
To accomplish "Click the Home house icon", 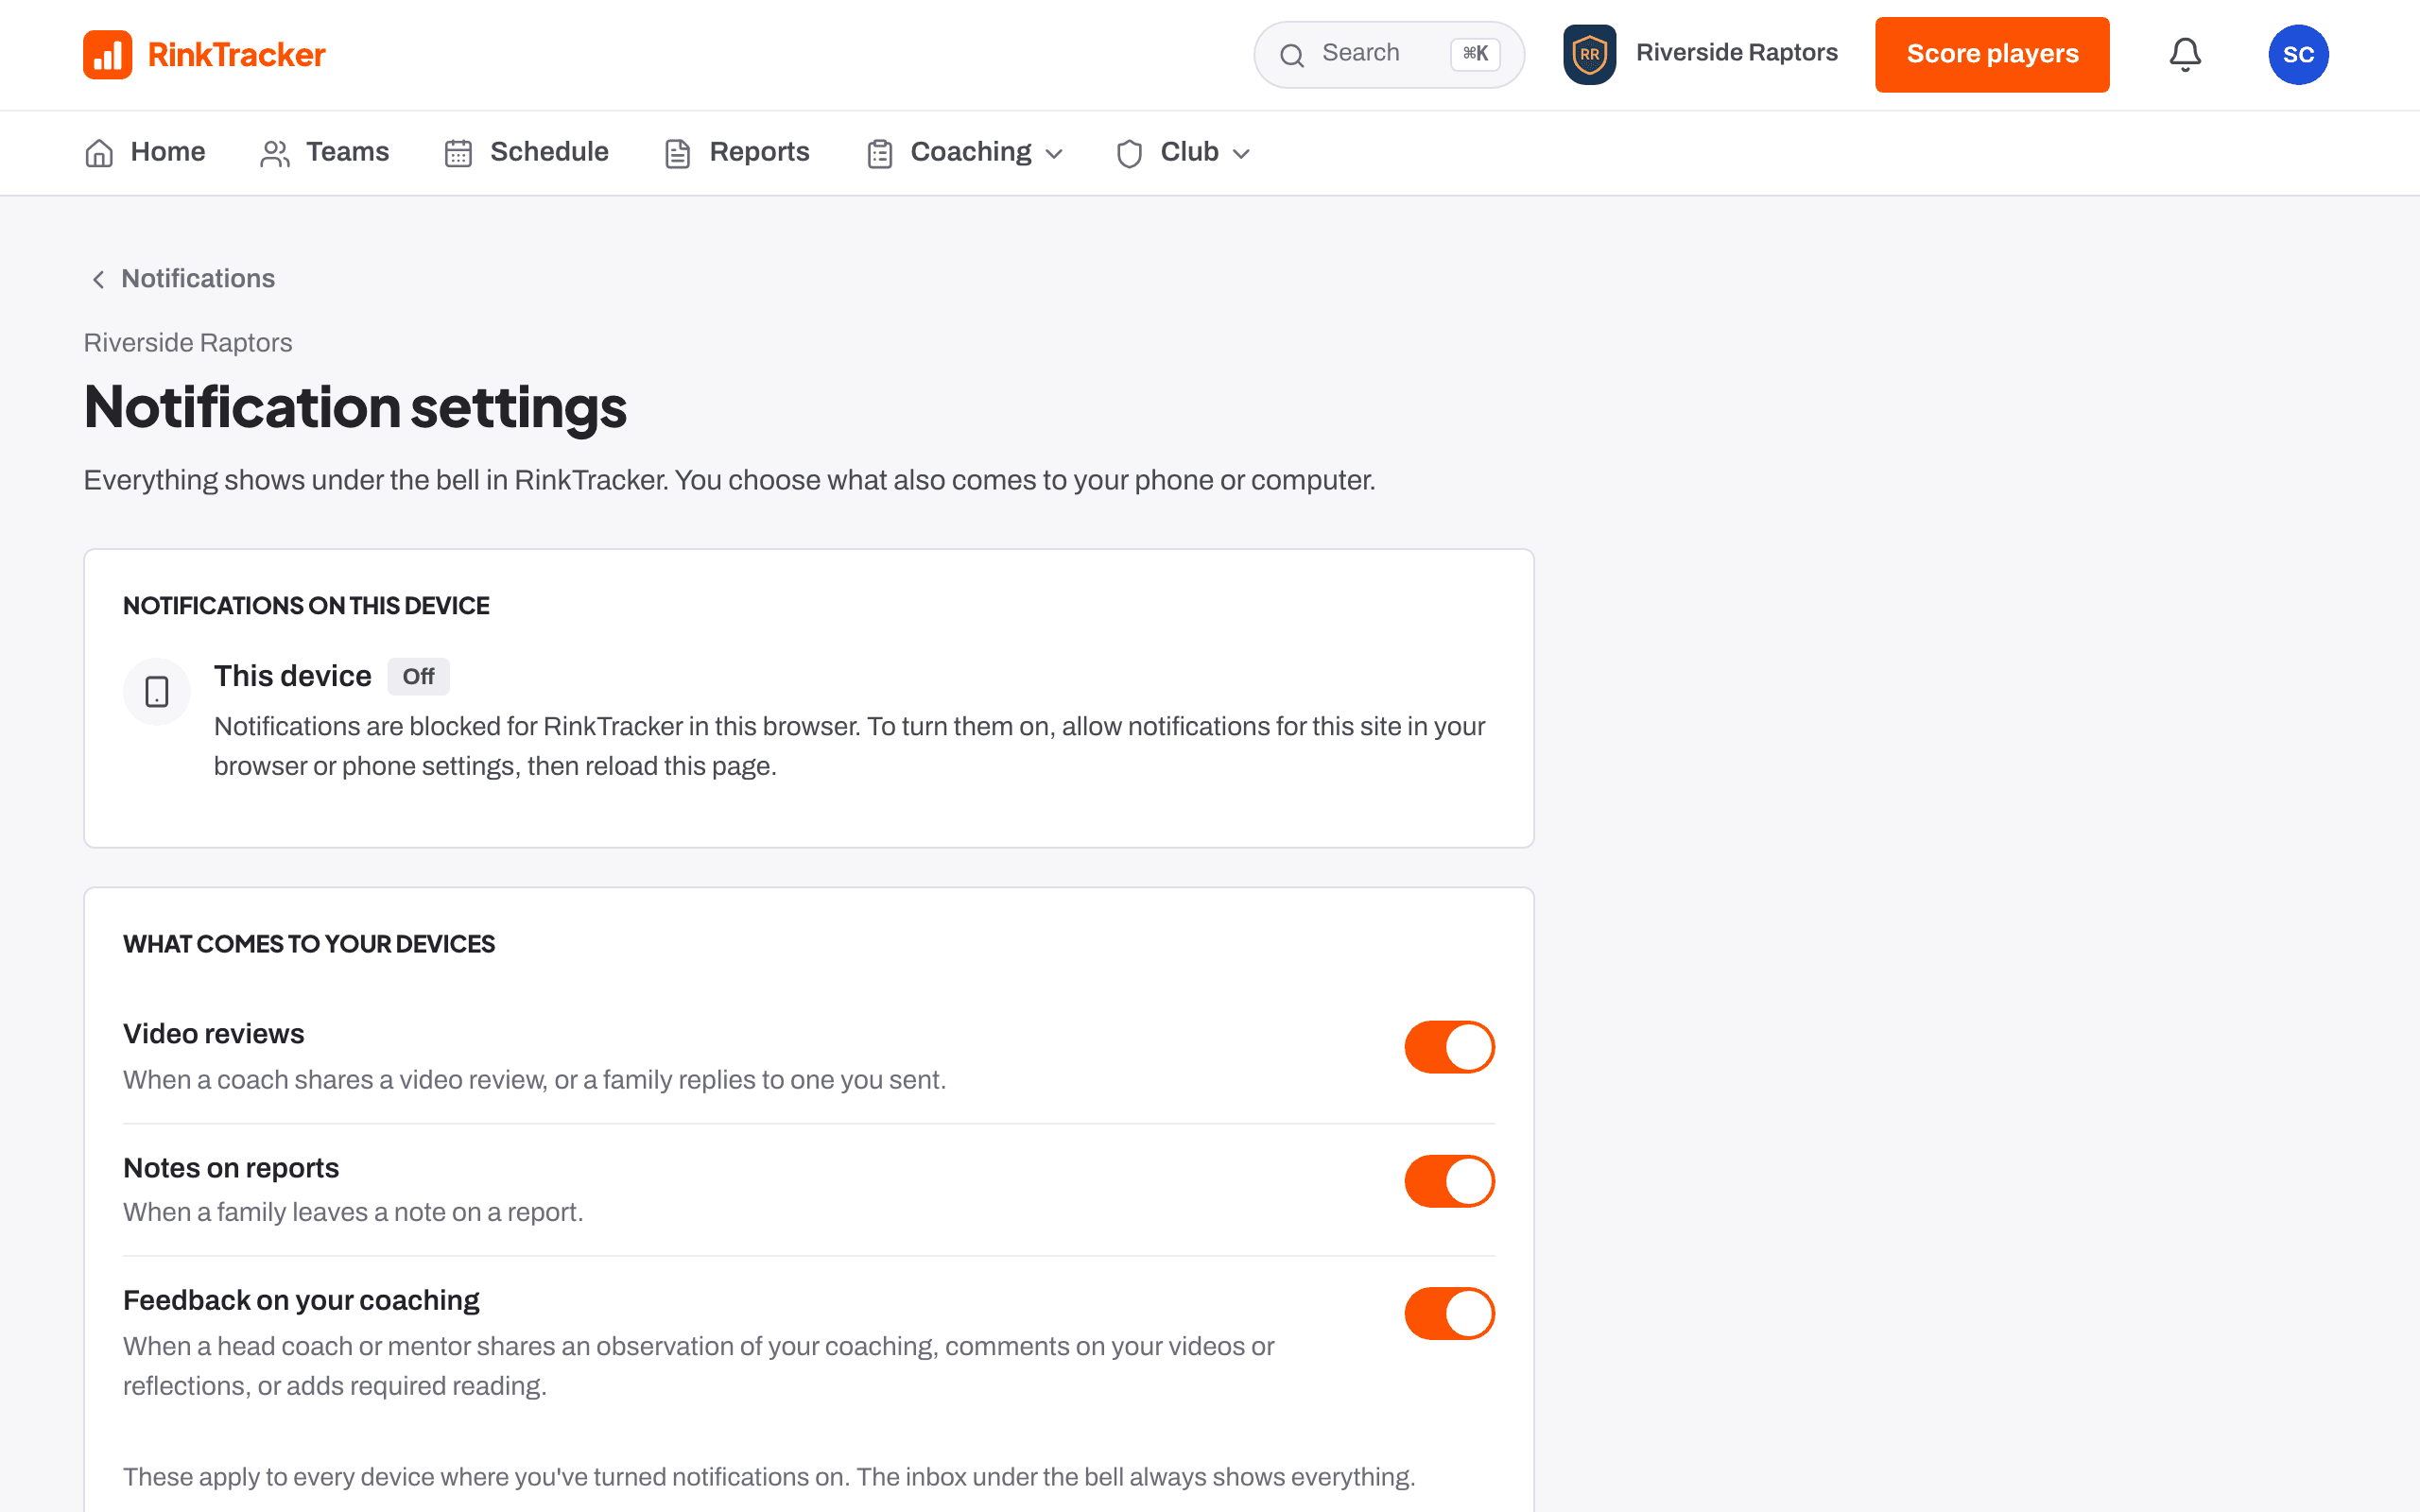I will click(99, 153).
